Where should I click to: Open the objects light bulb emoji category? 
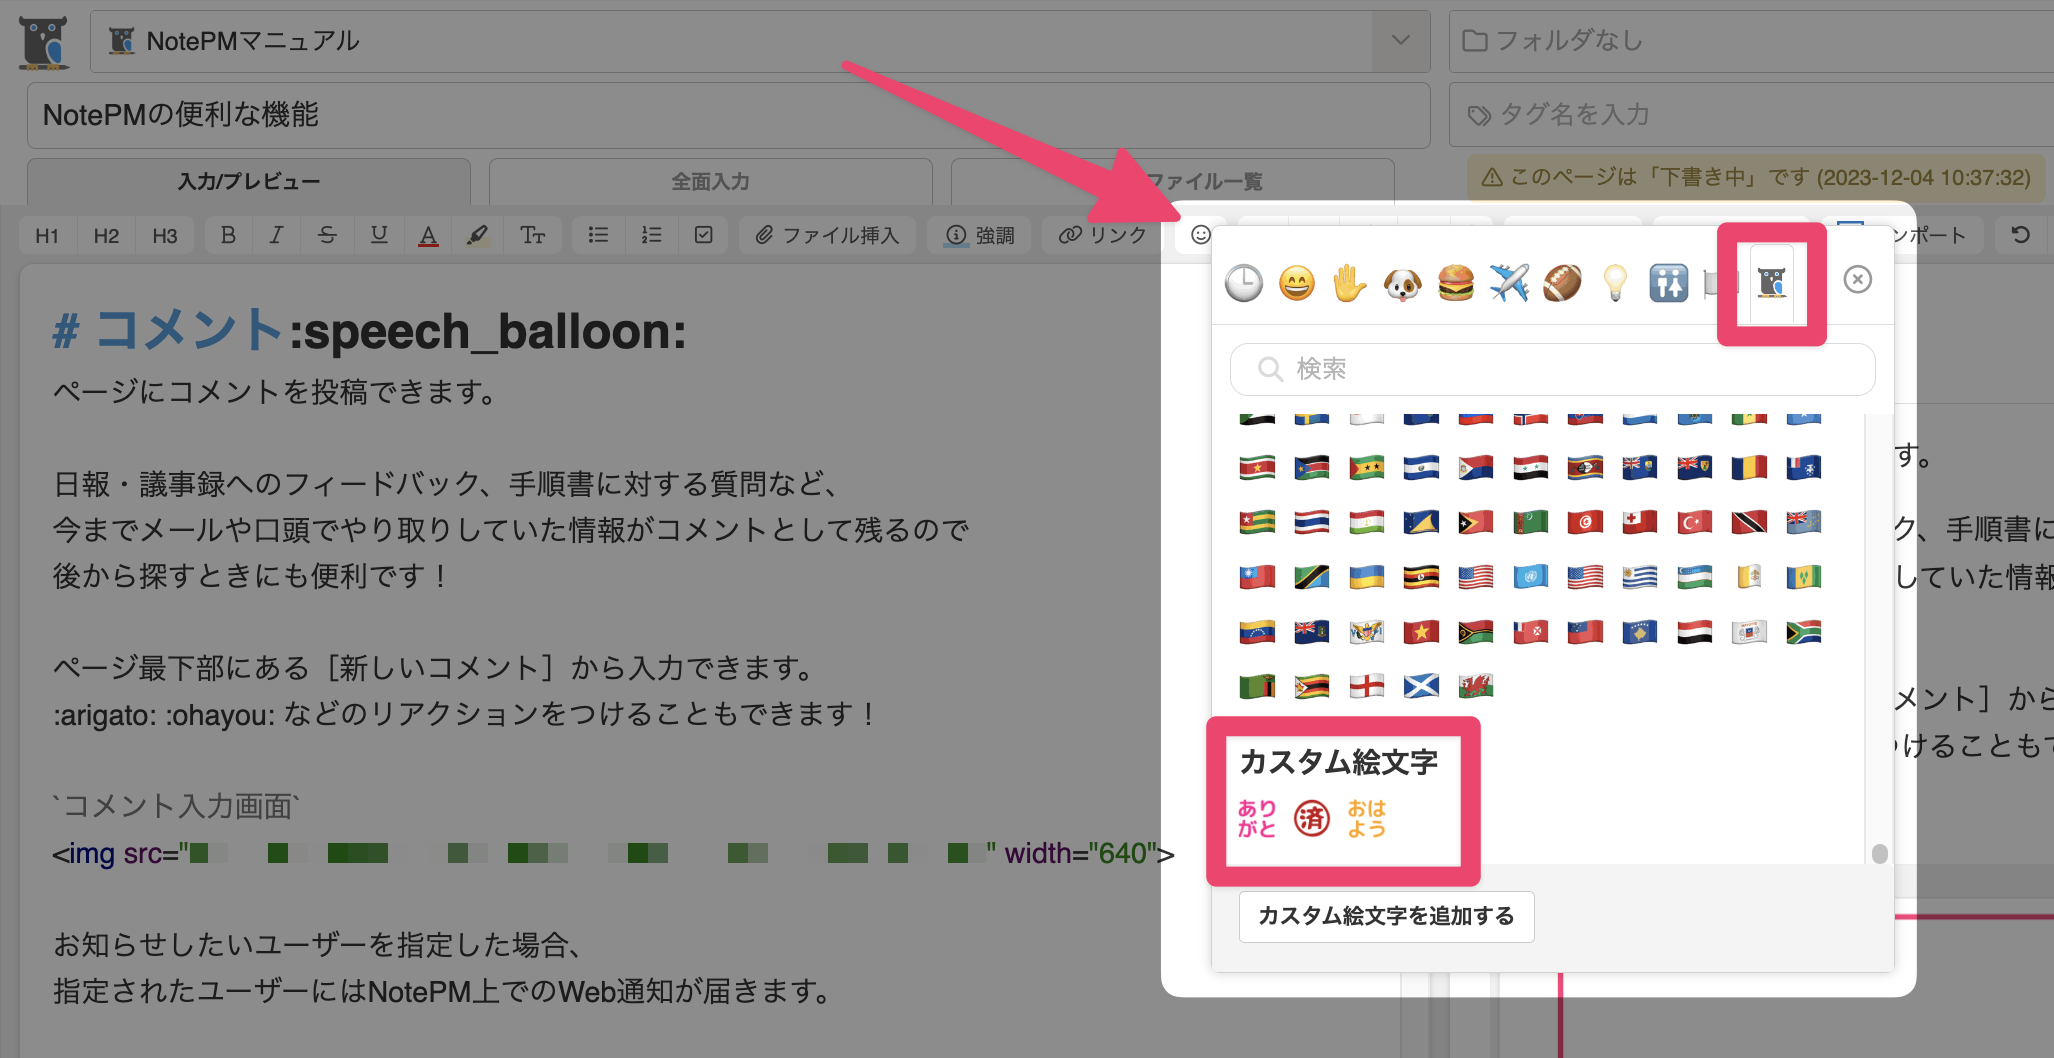point(1614,283)
